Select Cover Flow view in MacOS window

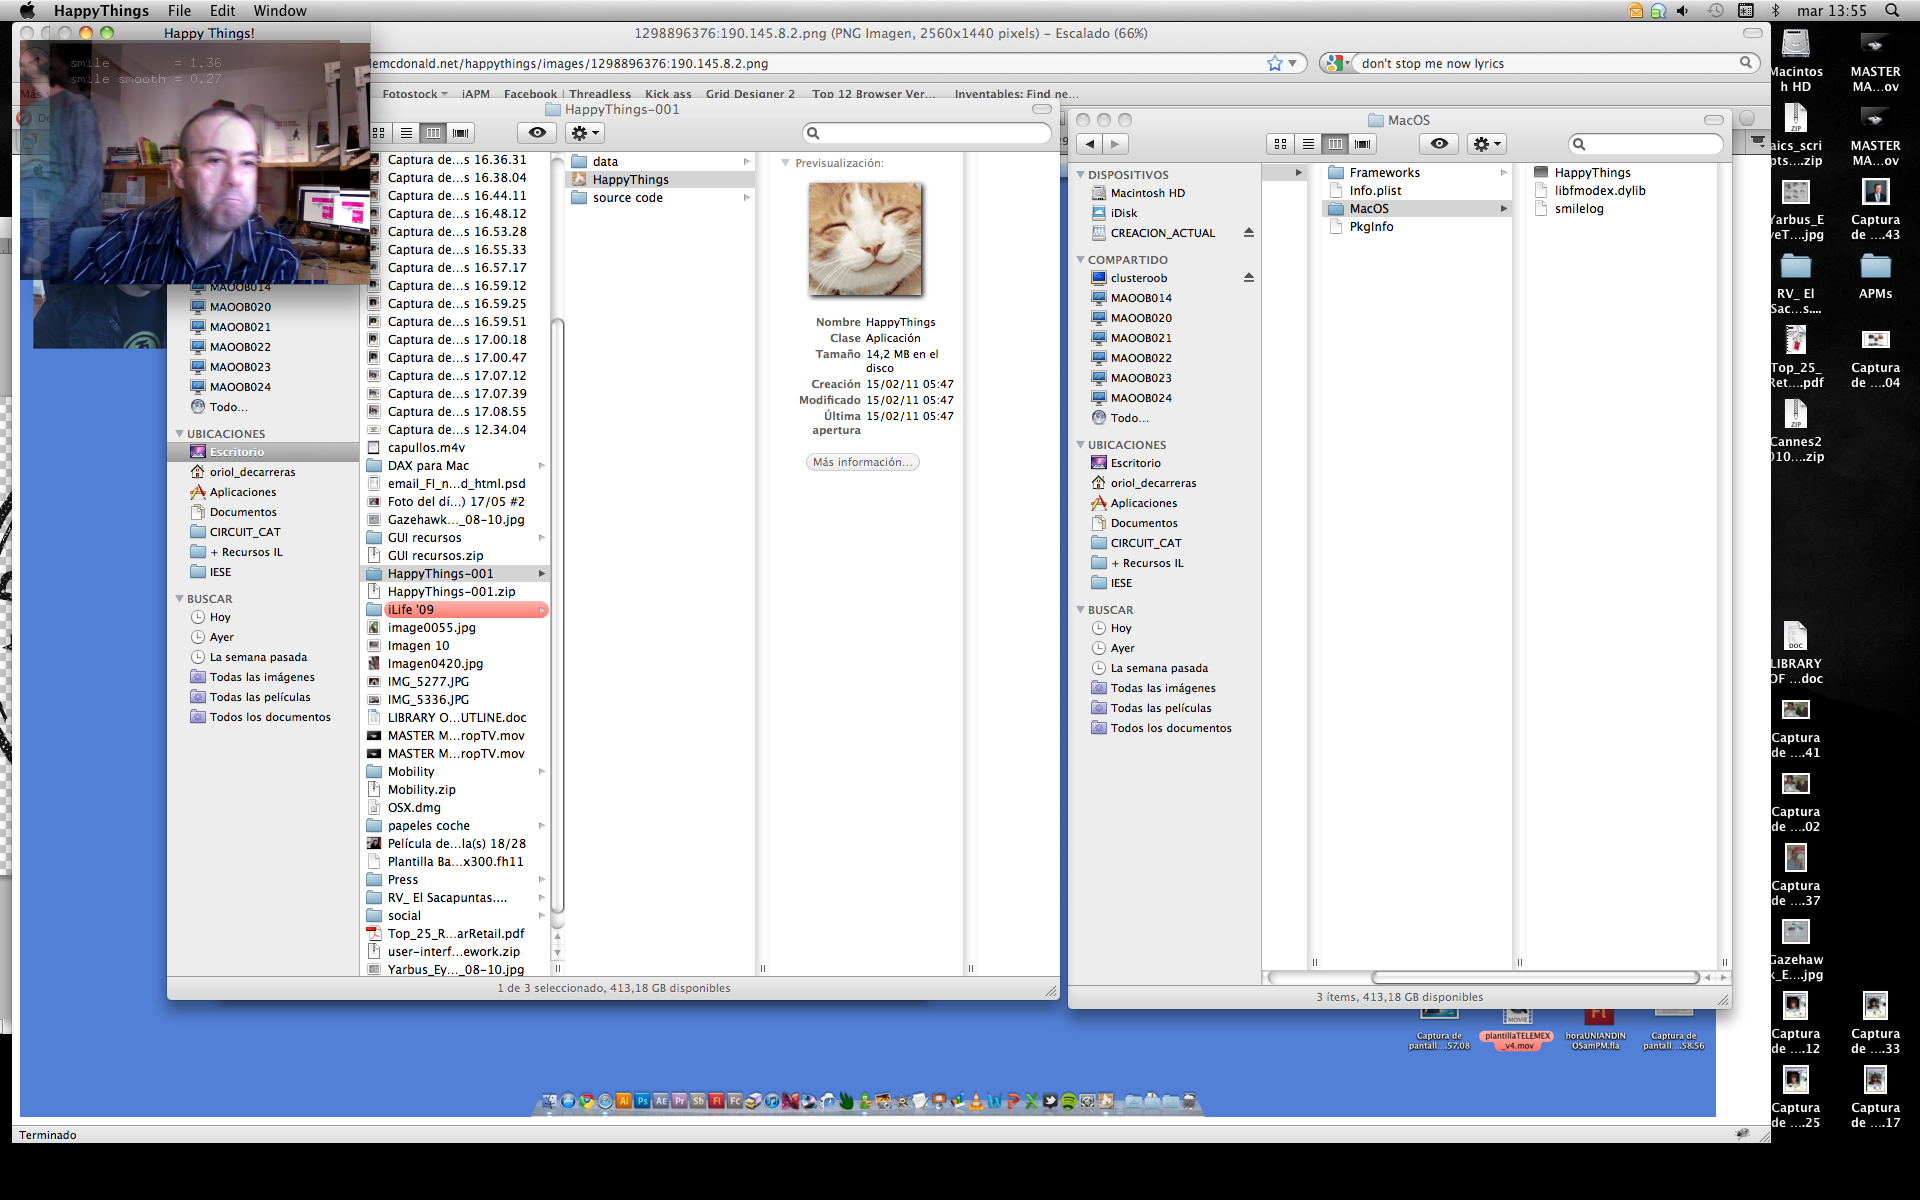coord(1362,144)
